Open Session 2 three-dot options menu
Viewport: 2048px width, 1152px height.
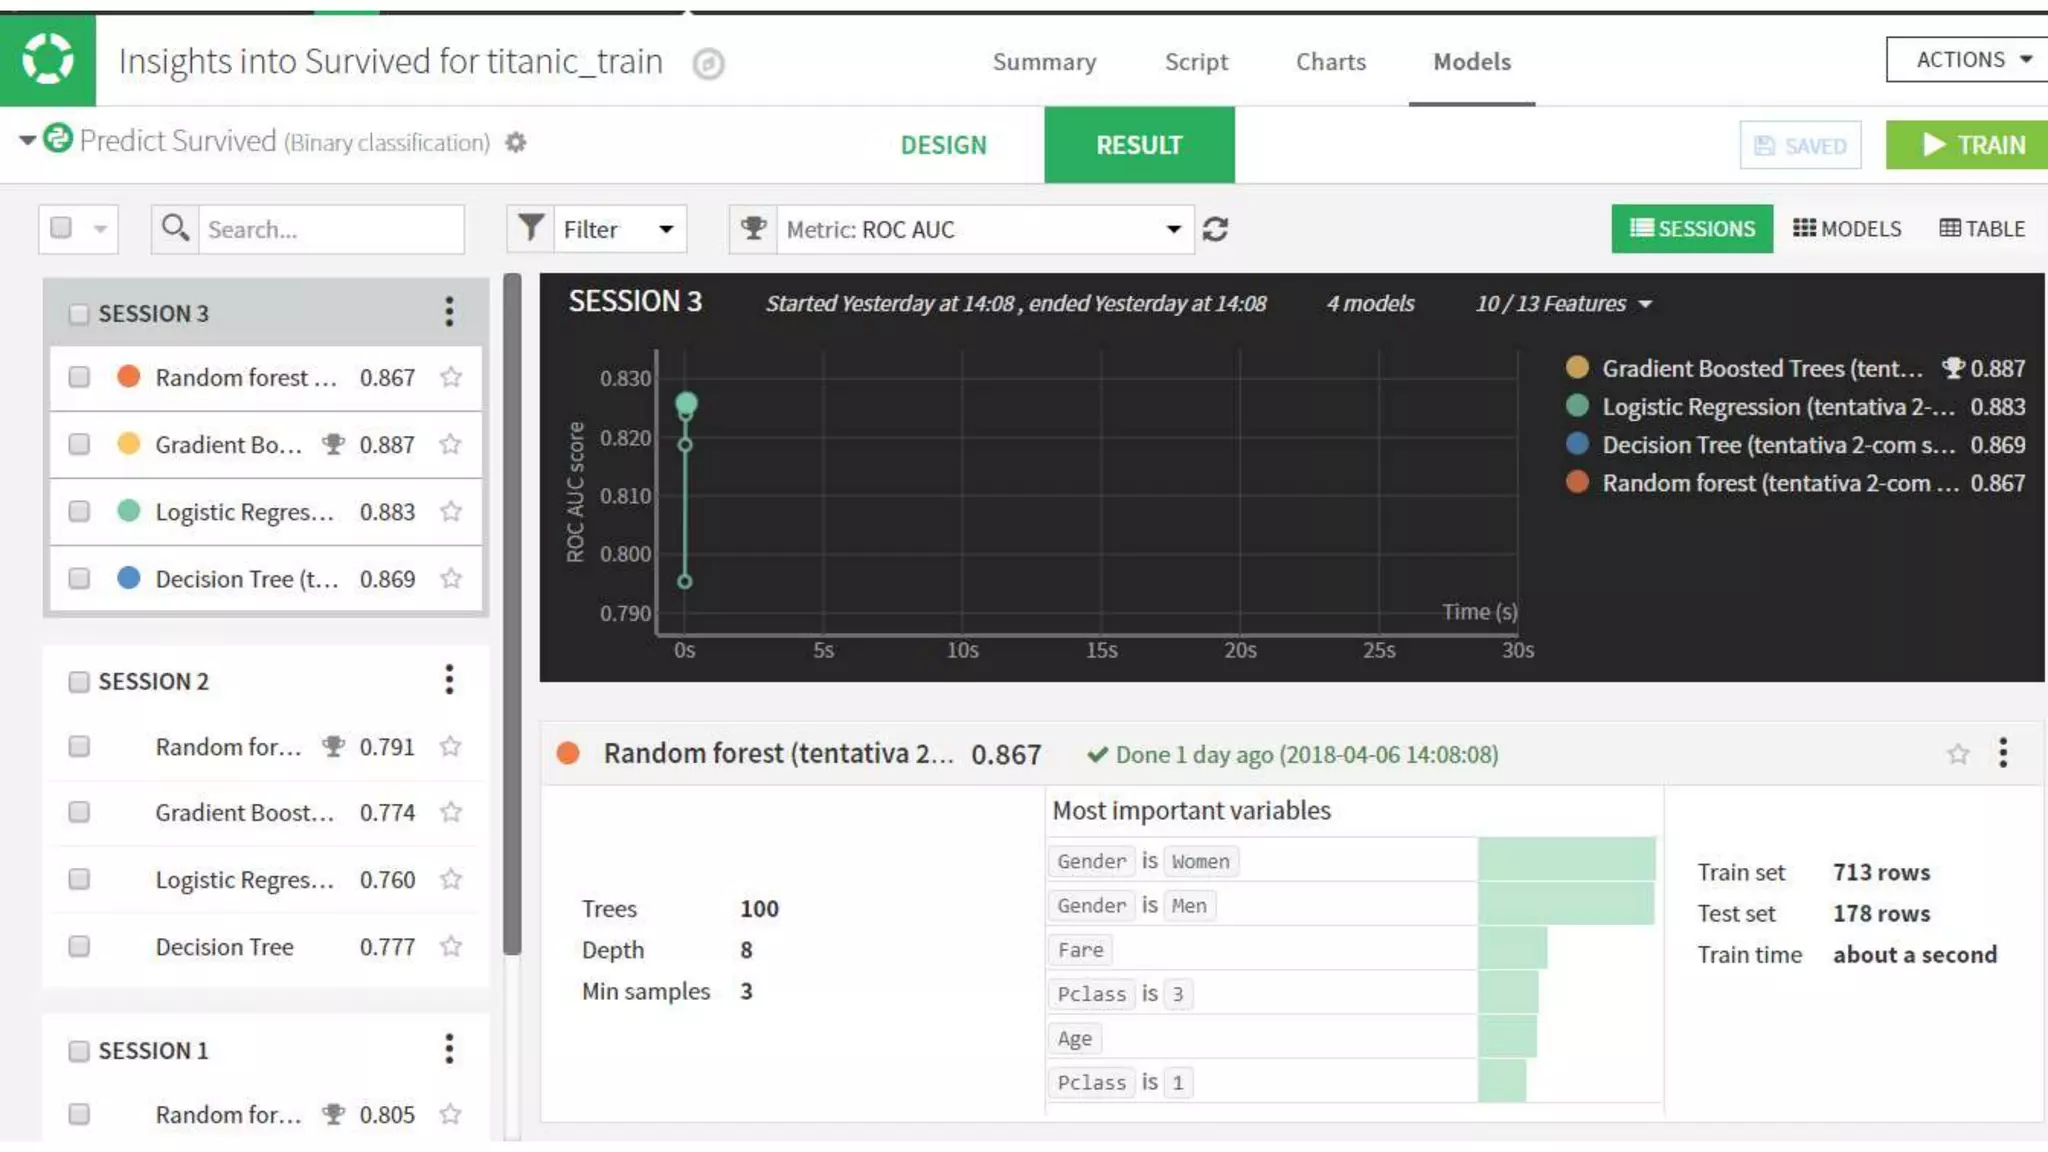(x=449, y=680)
